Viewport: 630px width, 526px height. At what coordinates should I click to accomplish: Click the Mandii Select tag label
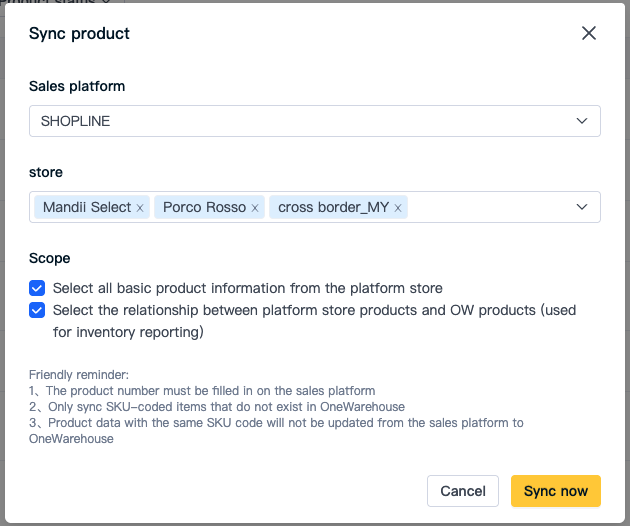pos(87,207)
